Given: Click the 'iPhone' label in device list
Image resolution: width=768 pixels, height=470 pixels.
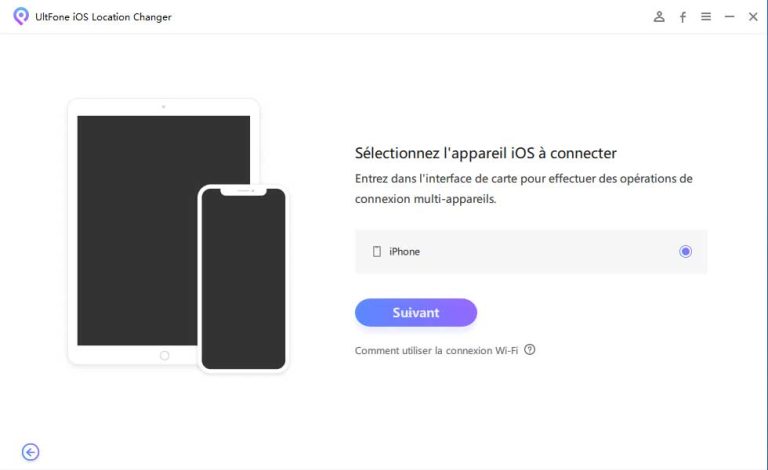Looking at the screenshot, I should [404, 252].
